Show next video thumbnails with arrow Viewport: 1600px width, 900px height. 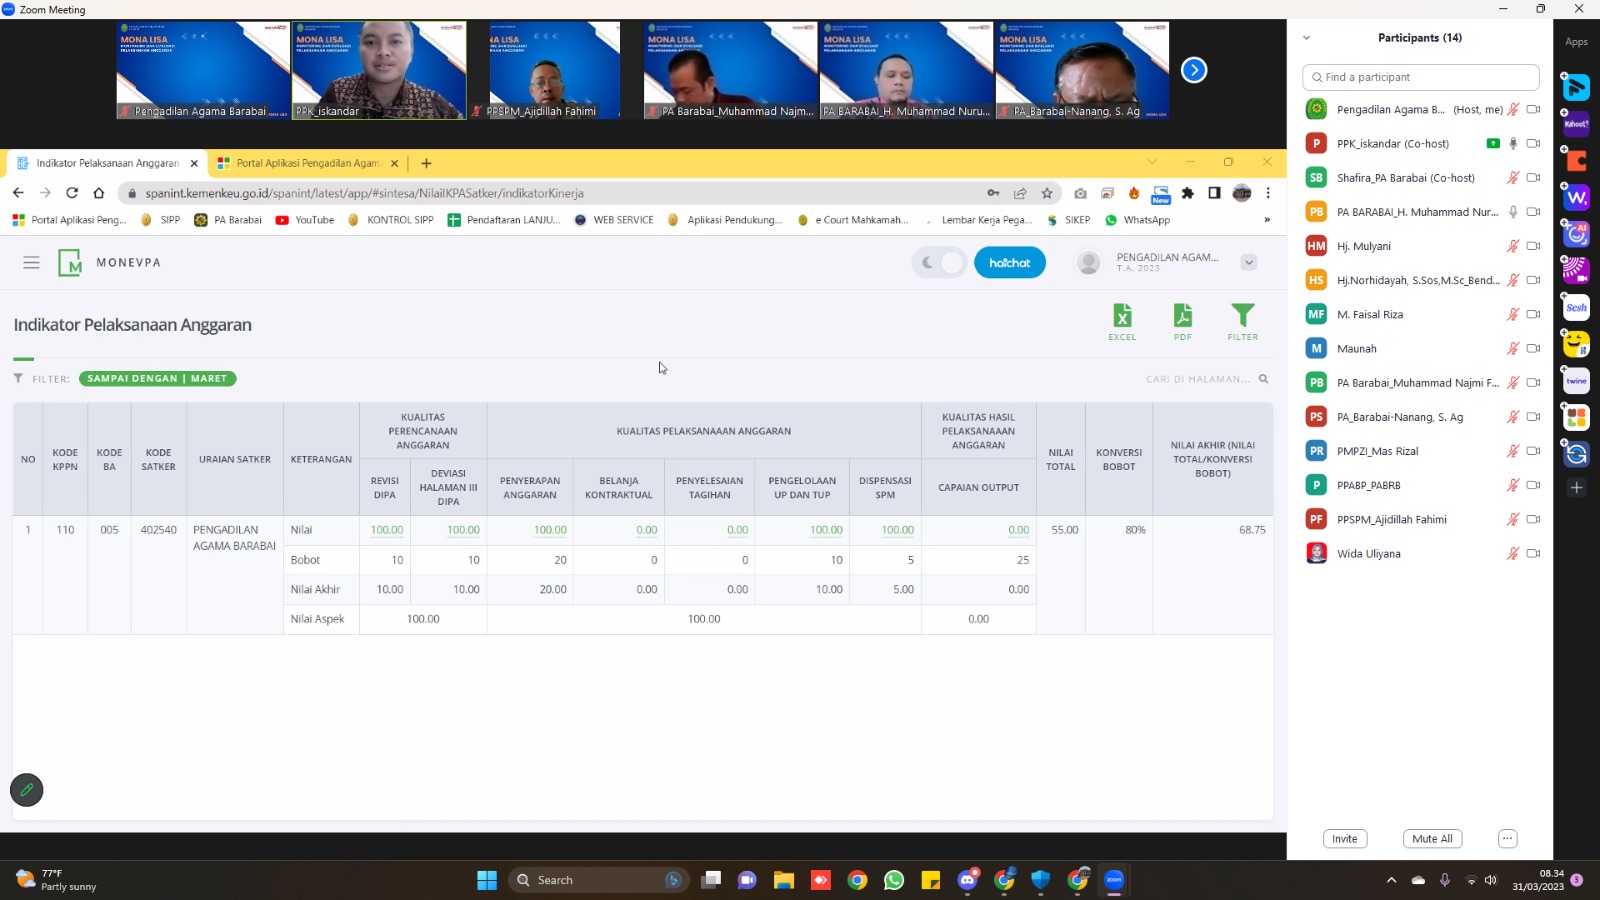tap(1194, 70)
